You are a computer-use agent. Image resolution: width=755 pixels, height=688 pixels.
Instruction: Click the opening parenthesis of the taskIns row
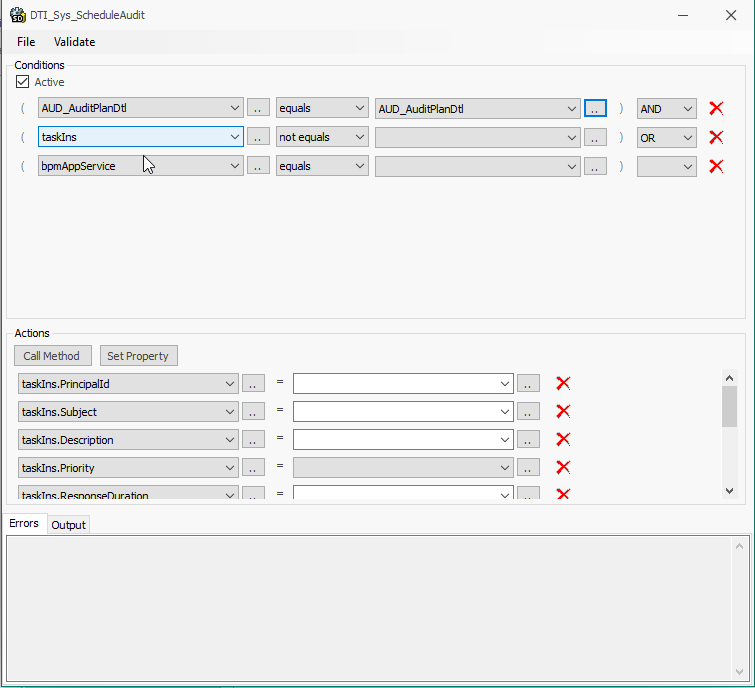[23, 137]
